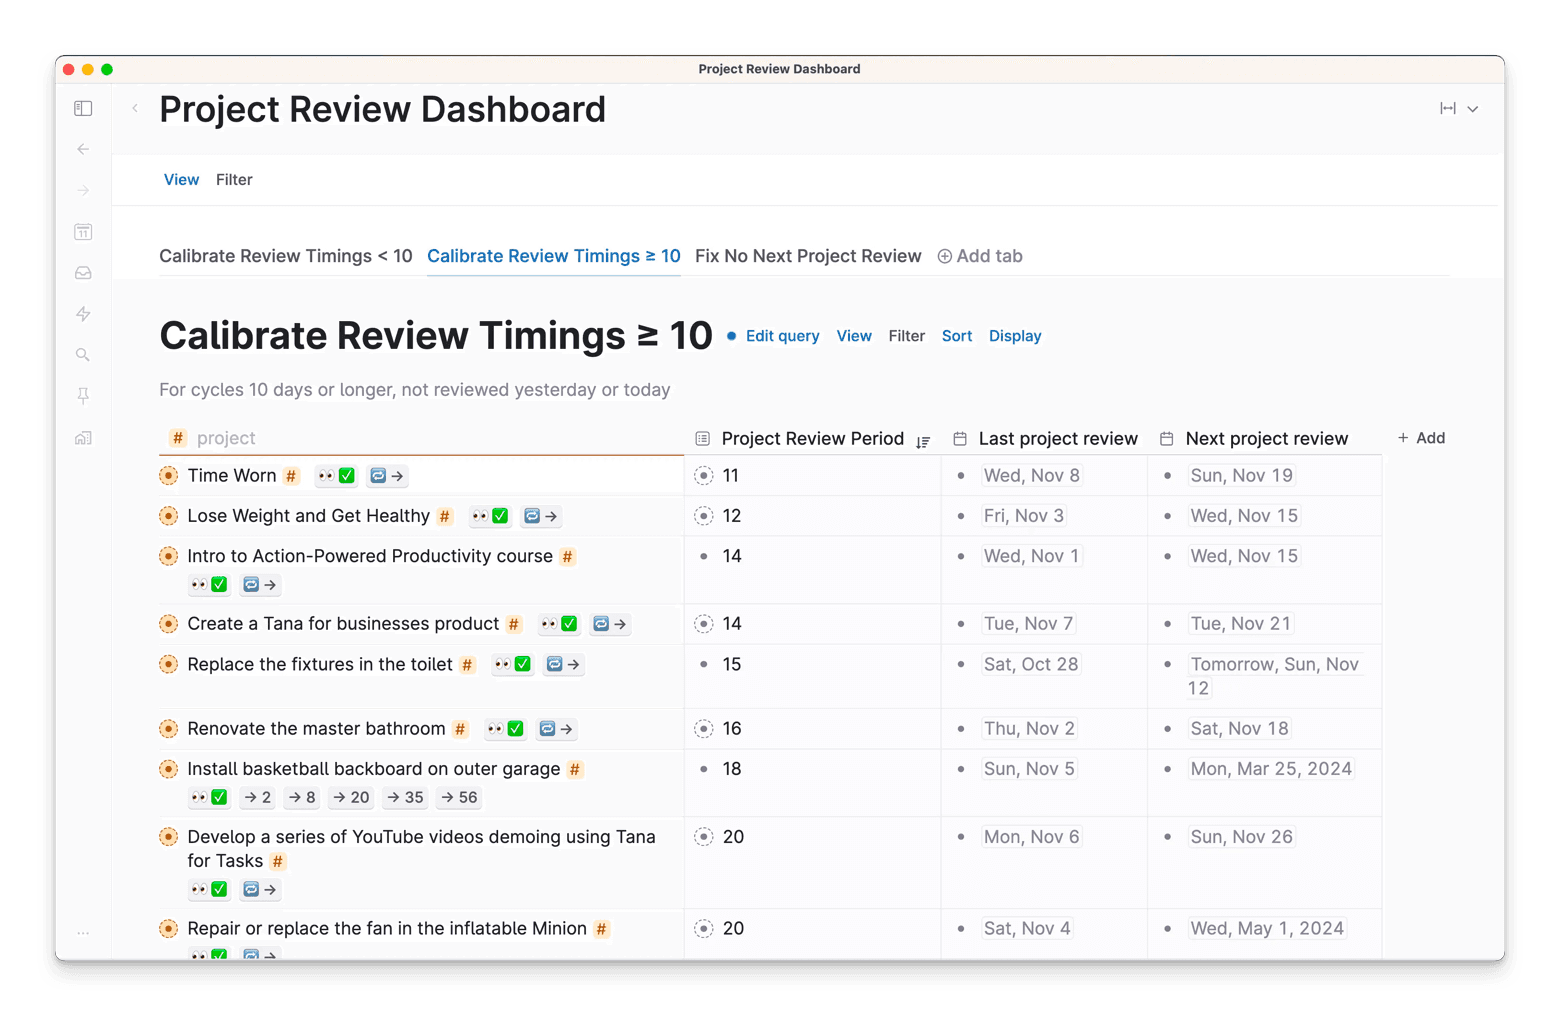
Task: Click View next to Edit query
Action: [854, 336]
